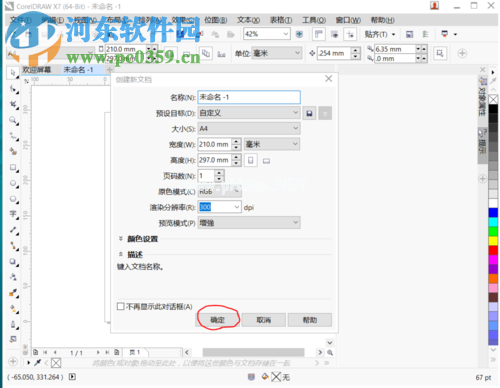Click the 名称 text field
Viewport: 500px width, 388px height.
[x=249, y=97]
